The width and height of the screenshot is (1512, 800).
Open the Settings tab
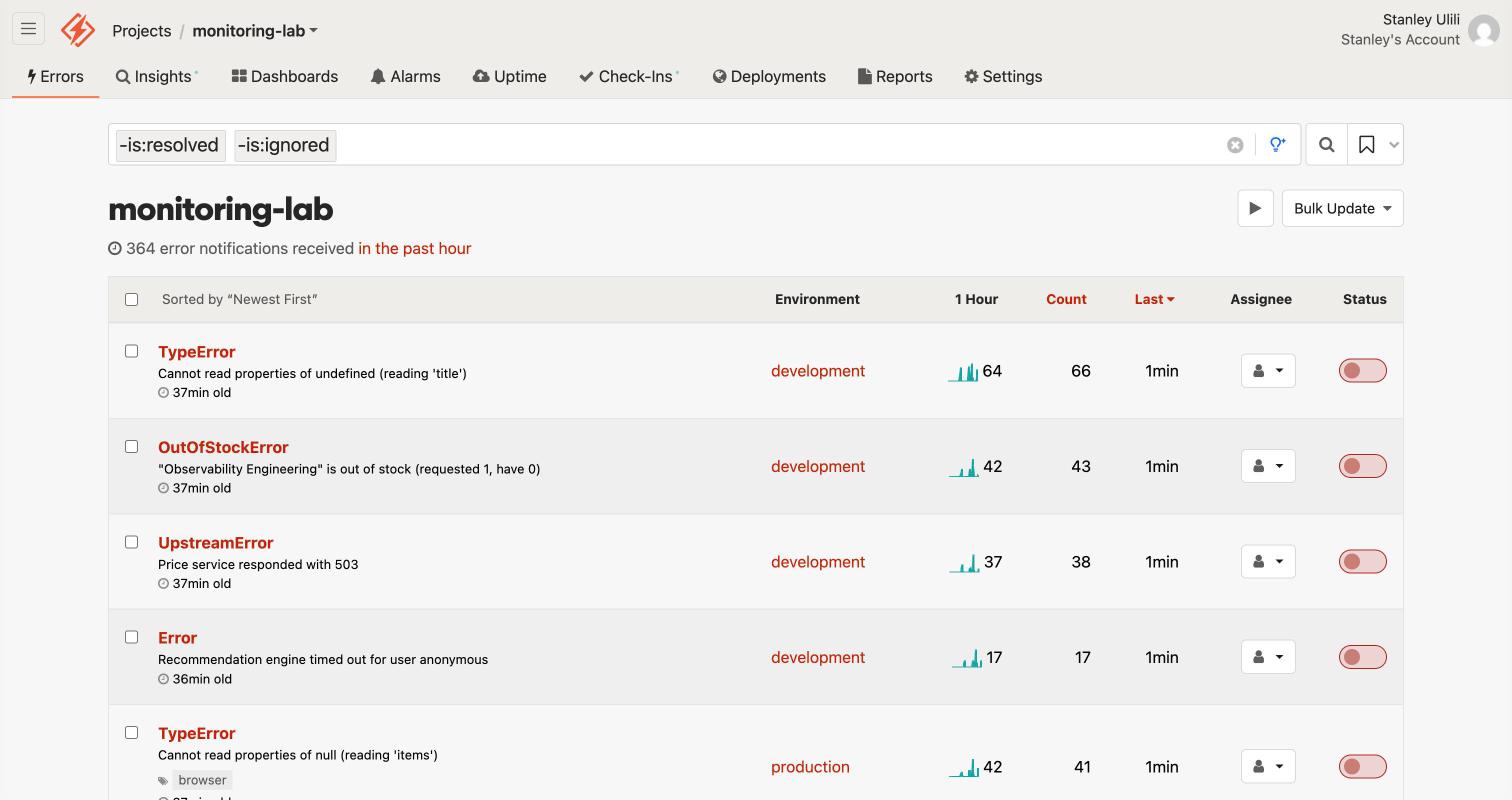[x=1003, y=77]
